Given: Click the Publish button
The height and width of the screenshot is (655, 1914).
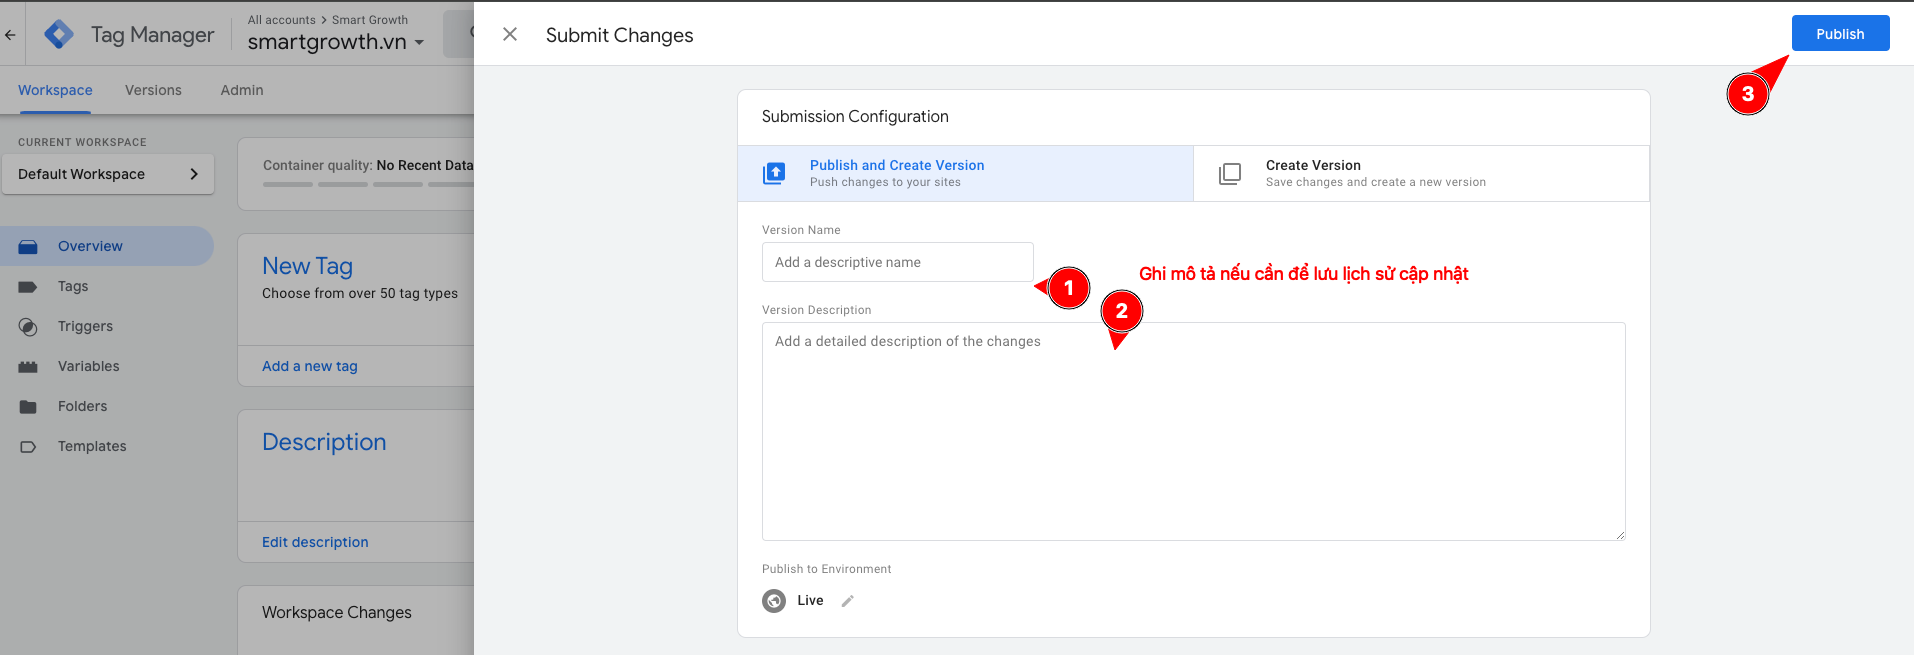Looking at the screenshot, I should [1839, 34].
